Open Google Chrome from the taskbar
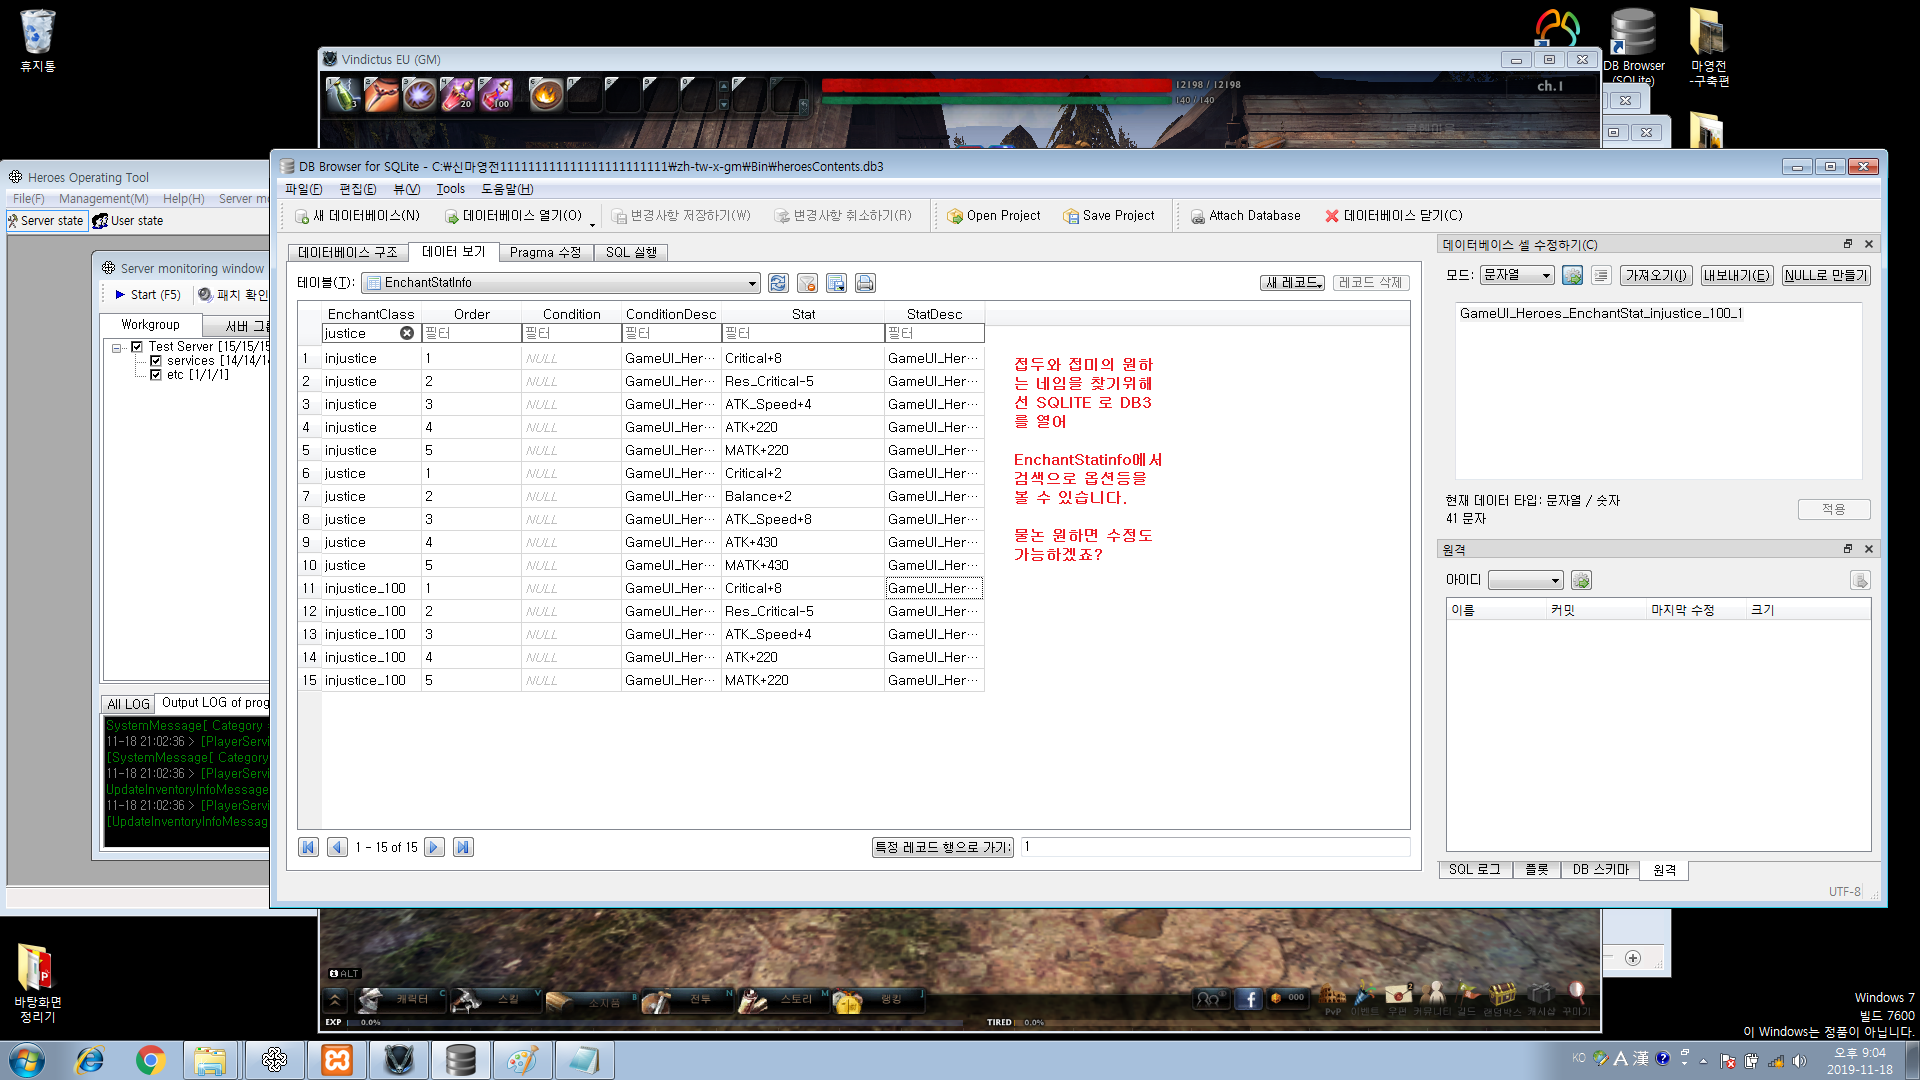The image size is (1920, 1080). (151, 1060)
